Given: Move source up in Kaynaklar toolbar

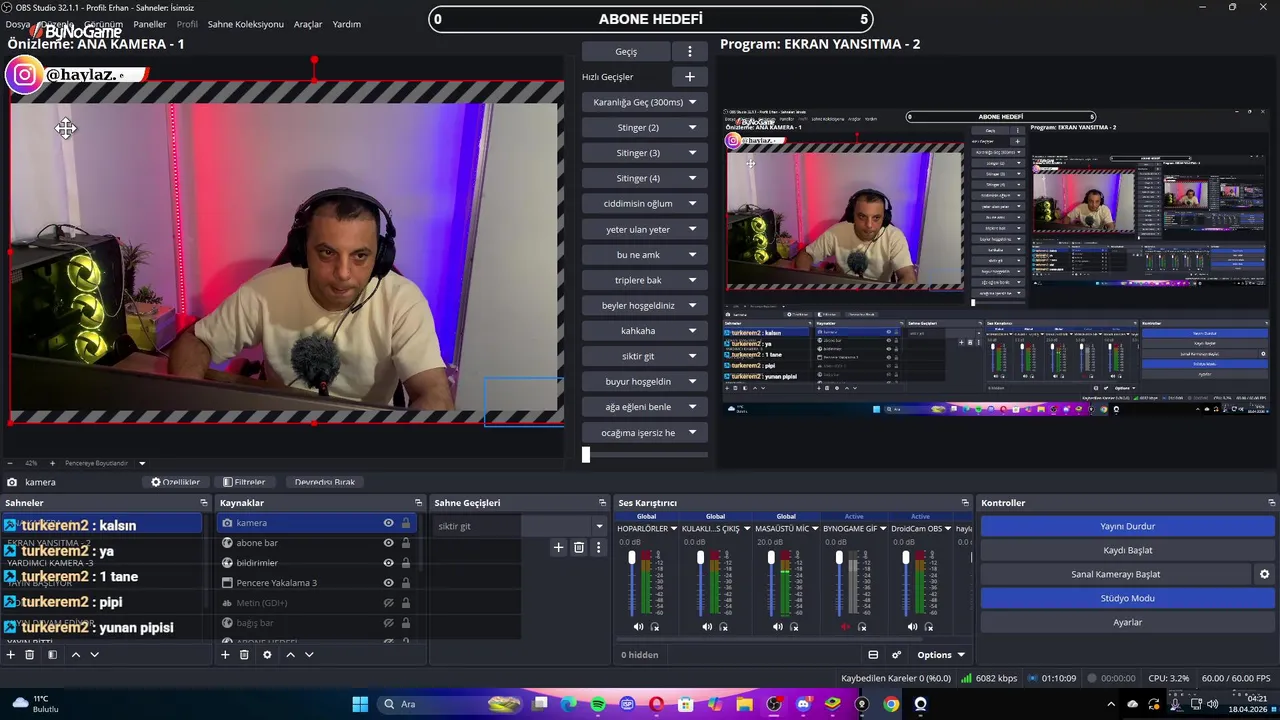Looking at the screenshot, I should pos(290,654).
